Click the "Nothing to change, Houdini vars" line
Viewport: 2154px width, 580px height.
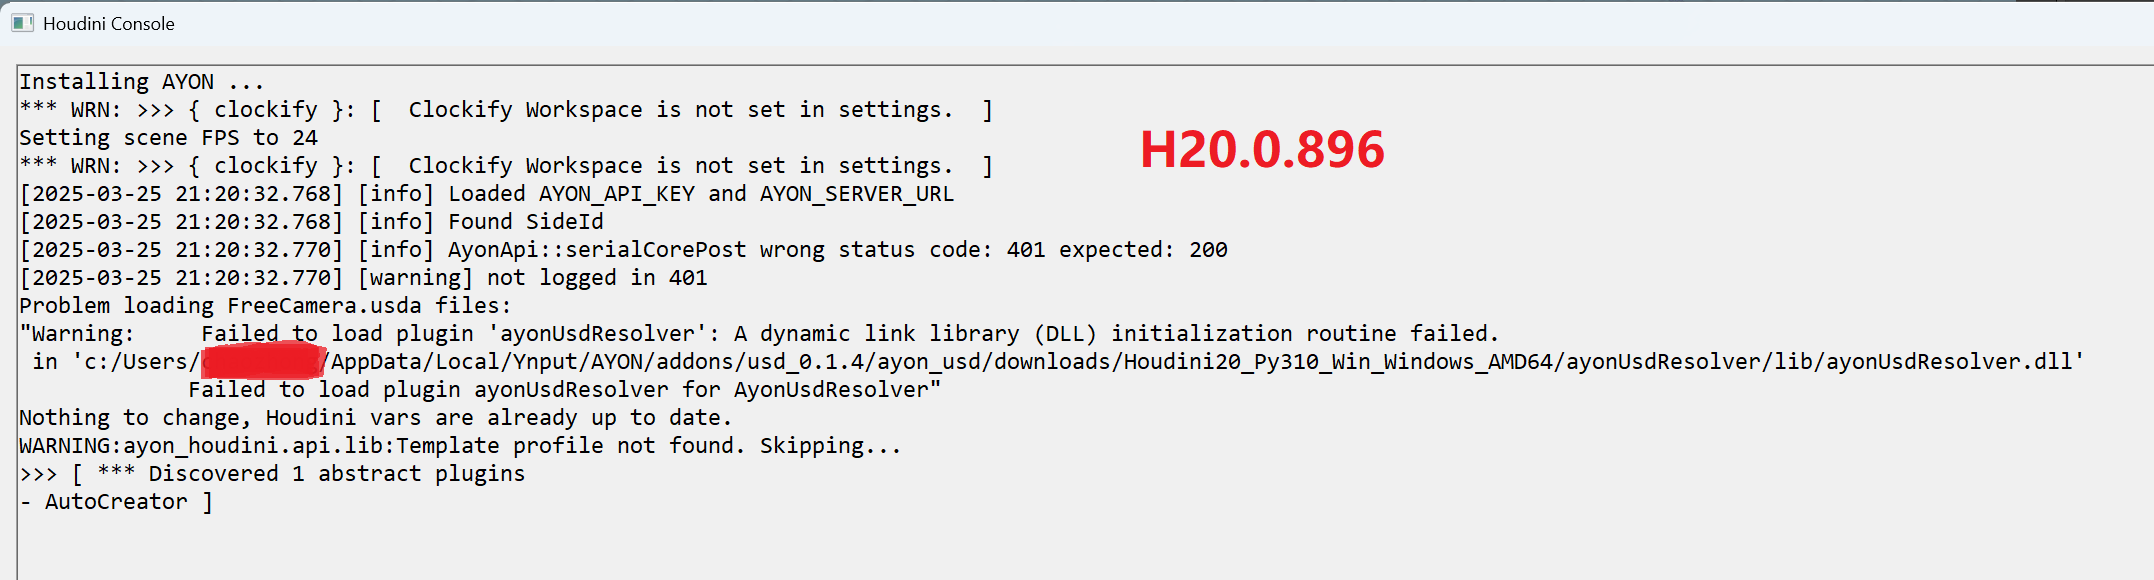coord(375,418)
